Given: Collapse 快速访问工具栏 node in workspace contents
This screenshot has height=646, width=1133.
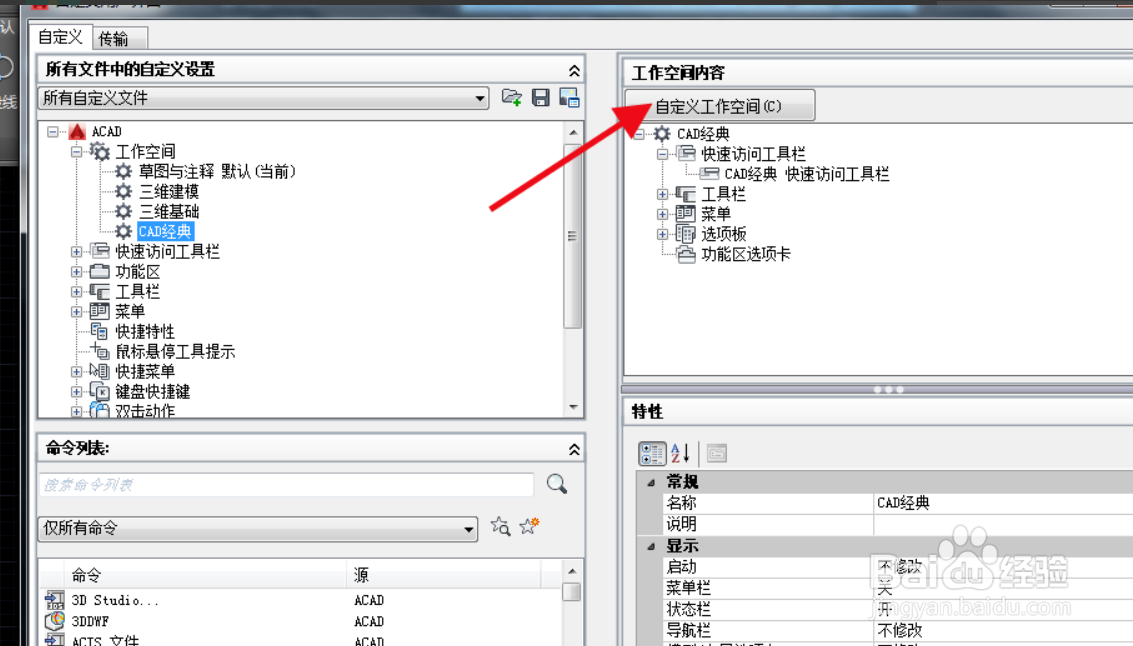Looking at the screenshot, I should pos(662,154).
